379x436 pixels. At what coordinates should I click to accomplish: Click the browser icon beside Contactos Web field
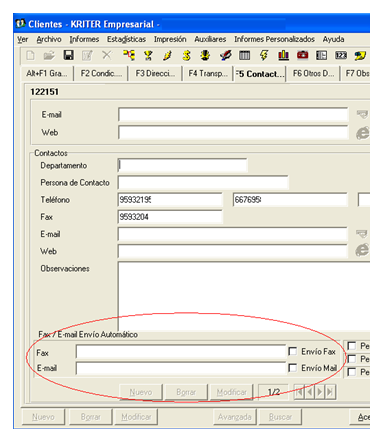click(x=362, y=250)
